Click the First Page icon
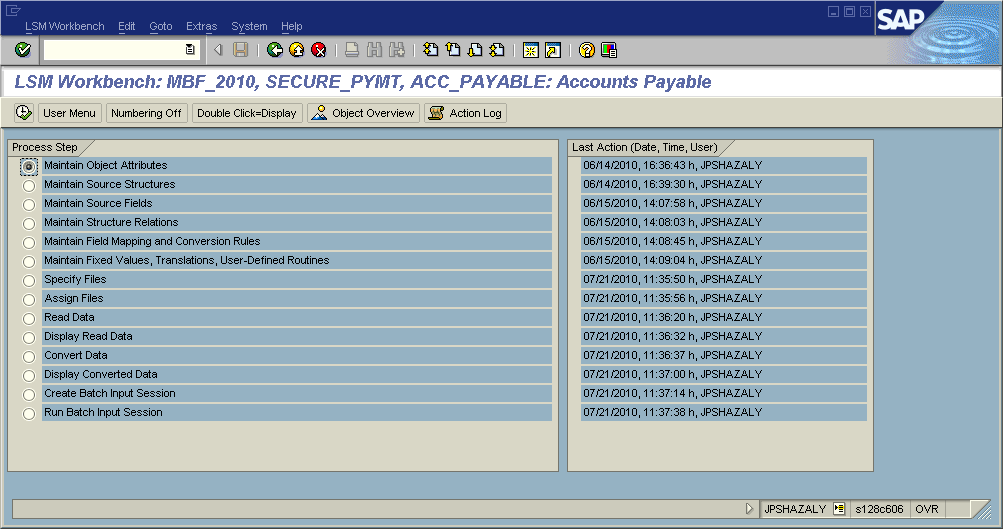 pos(431,50)
